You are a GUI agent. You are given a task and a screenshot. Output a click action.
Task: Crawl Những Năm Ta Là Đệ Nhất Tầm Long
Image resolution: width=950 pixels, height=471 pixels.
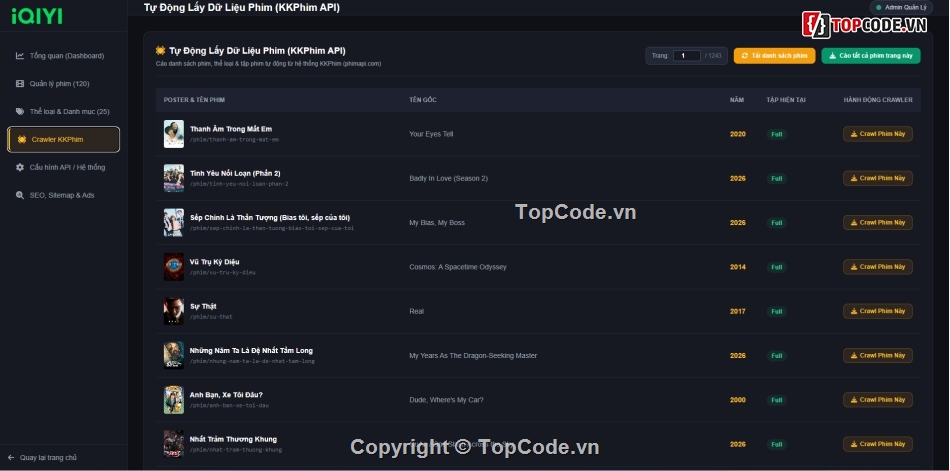tap(877, 355)
